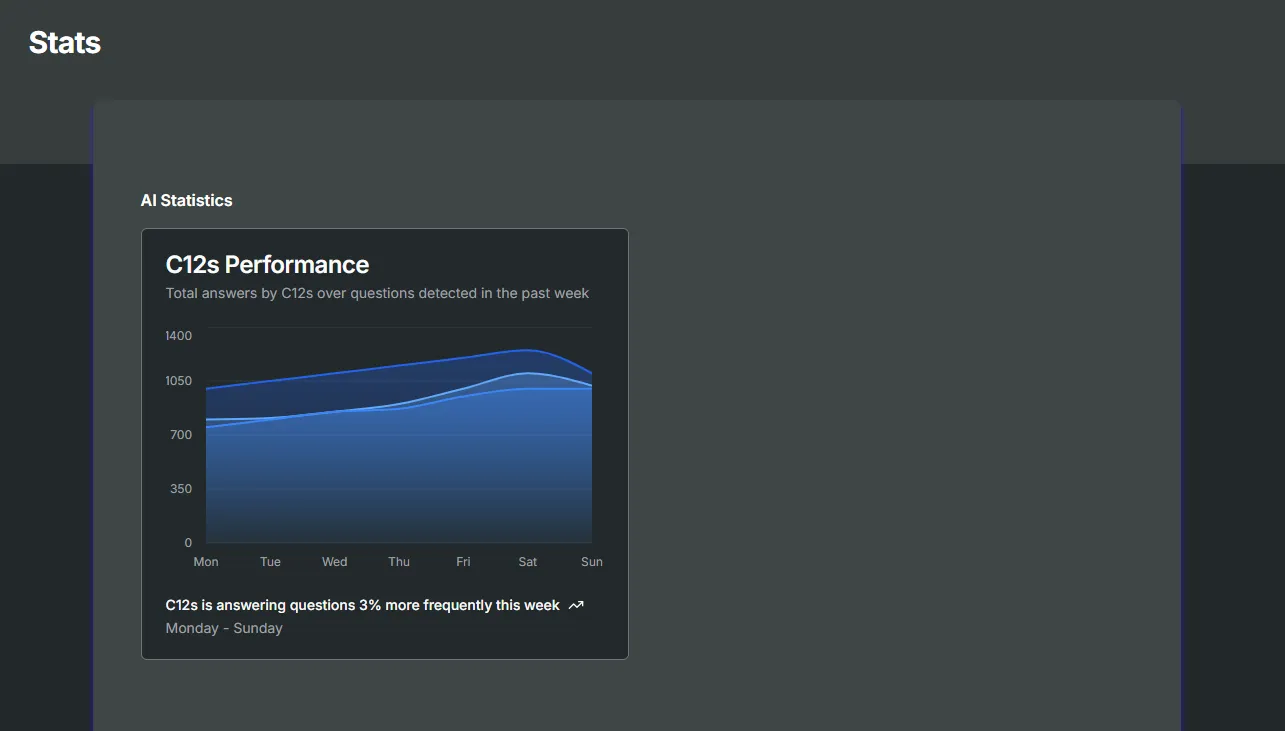Image resolution: width=1285 pixels, height=731 pixels.
Task: Select Fri on the chart x-axis
Action: 463,562
